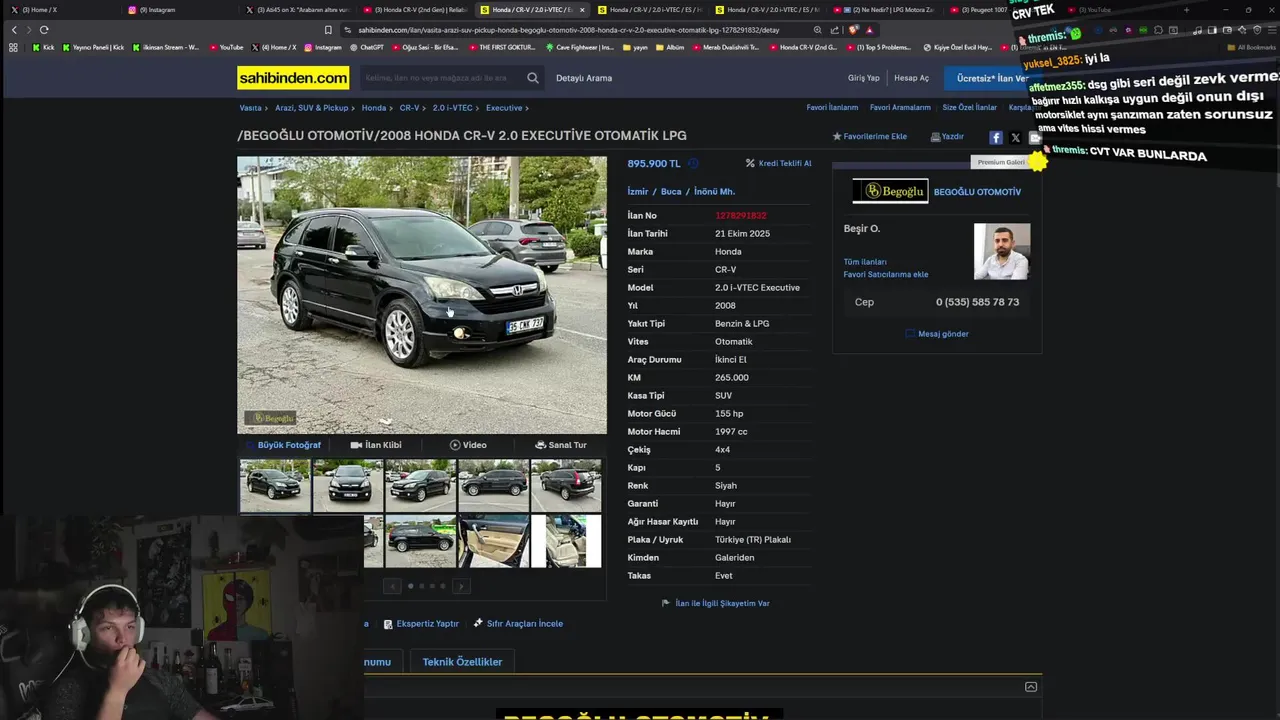The width and height of the screenshot is (1280, 720).
Task: Click Begoğlu dealer logo
Action: pos(890,191)
